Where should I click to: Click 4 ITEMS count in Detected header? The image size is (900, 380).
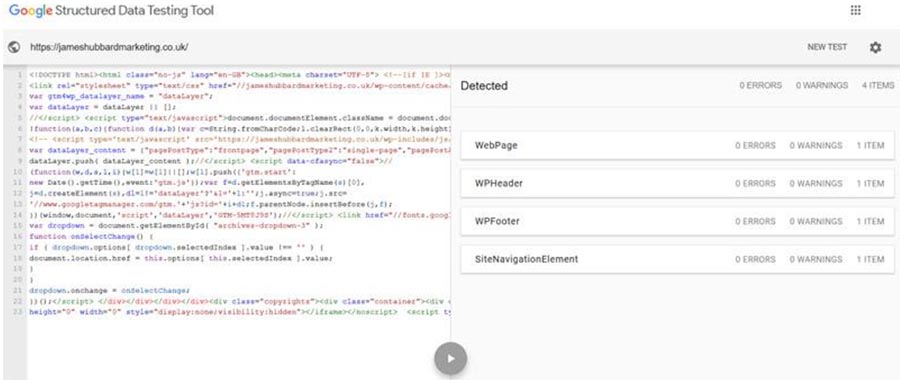[x=878, y=86]
